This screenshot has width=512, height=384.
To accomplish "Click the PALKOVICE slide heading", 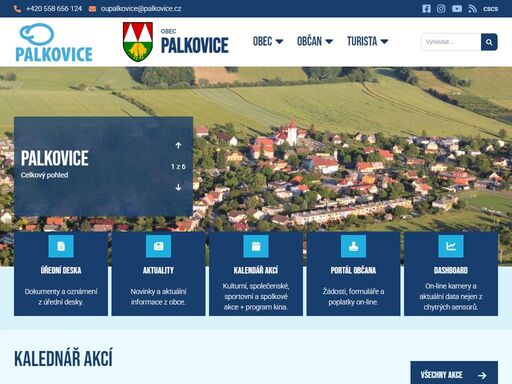I will point(55,158).
